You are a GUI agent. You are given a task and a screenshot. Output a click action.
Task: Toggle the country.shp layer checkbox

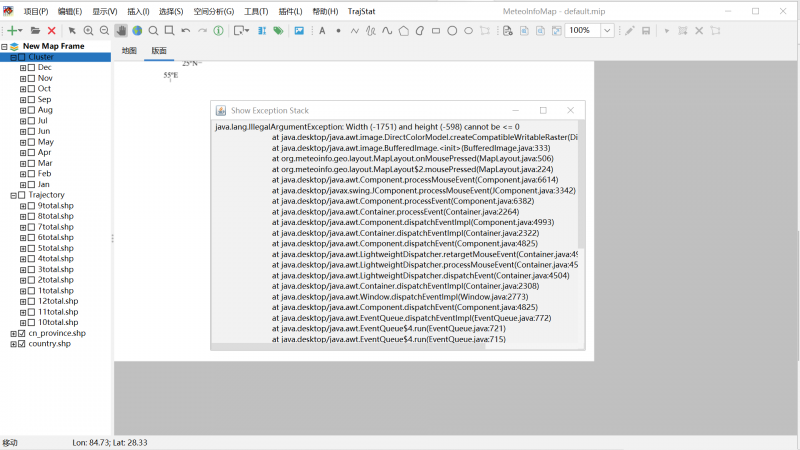[x=22, y=344]
